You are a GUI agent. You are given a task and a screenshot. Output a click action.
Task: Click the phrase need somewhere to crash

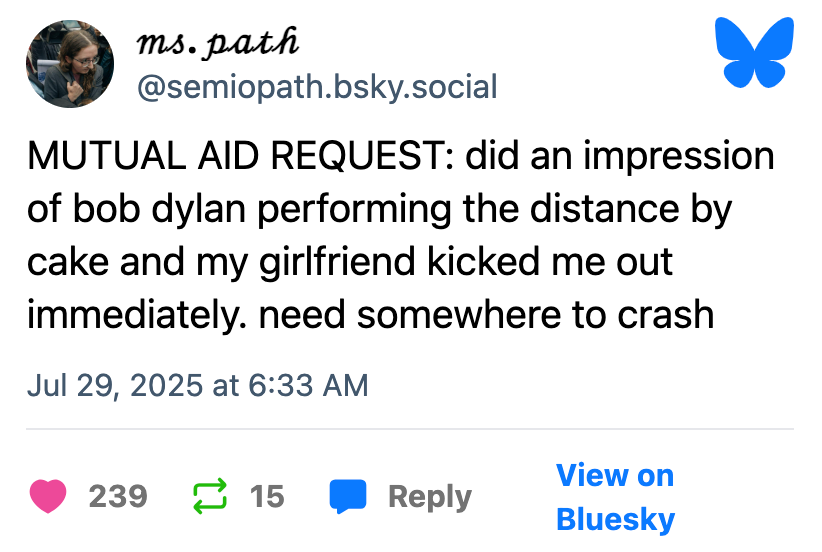(535, 315)
